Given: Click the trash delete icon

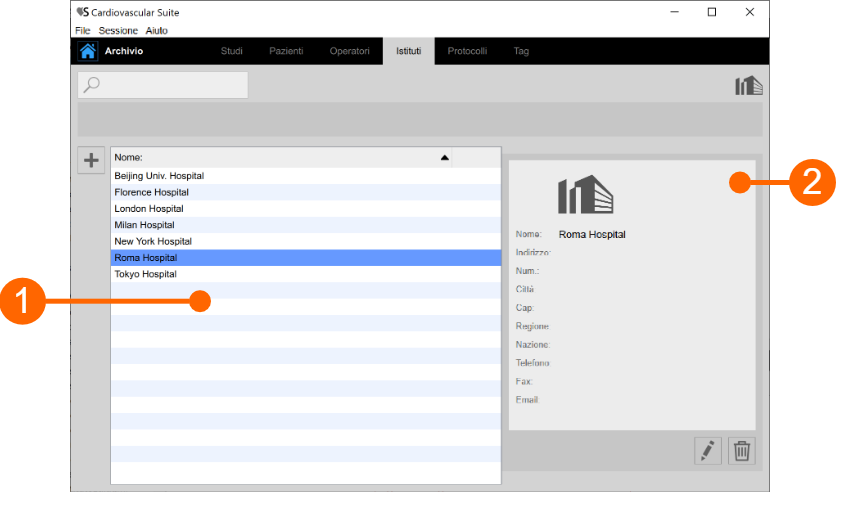Looking at the screenshot, I should click(x=741, y=451).
